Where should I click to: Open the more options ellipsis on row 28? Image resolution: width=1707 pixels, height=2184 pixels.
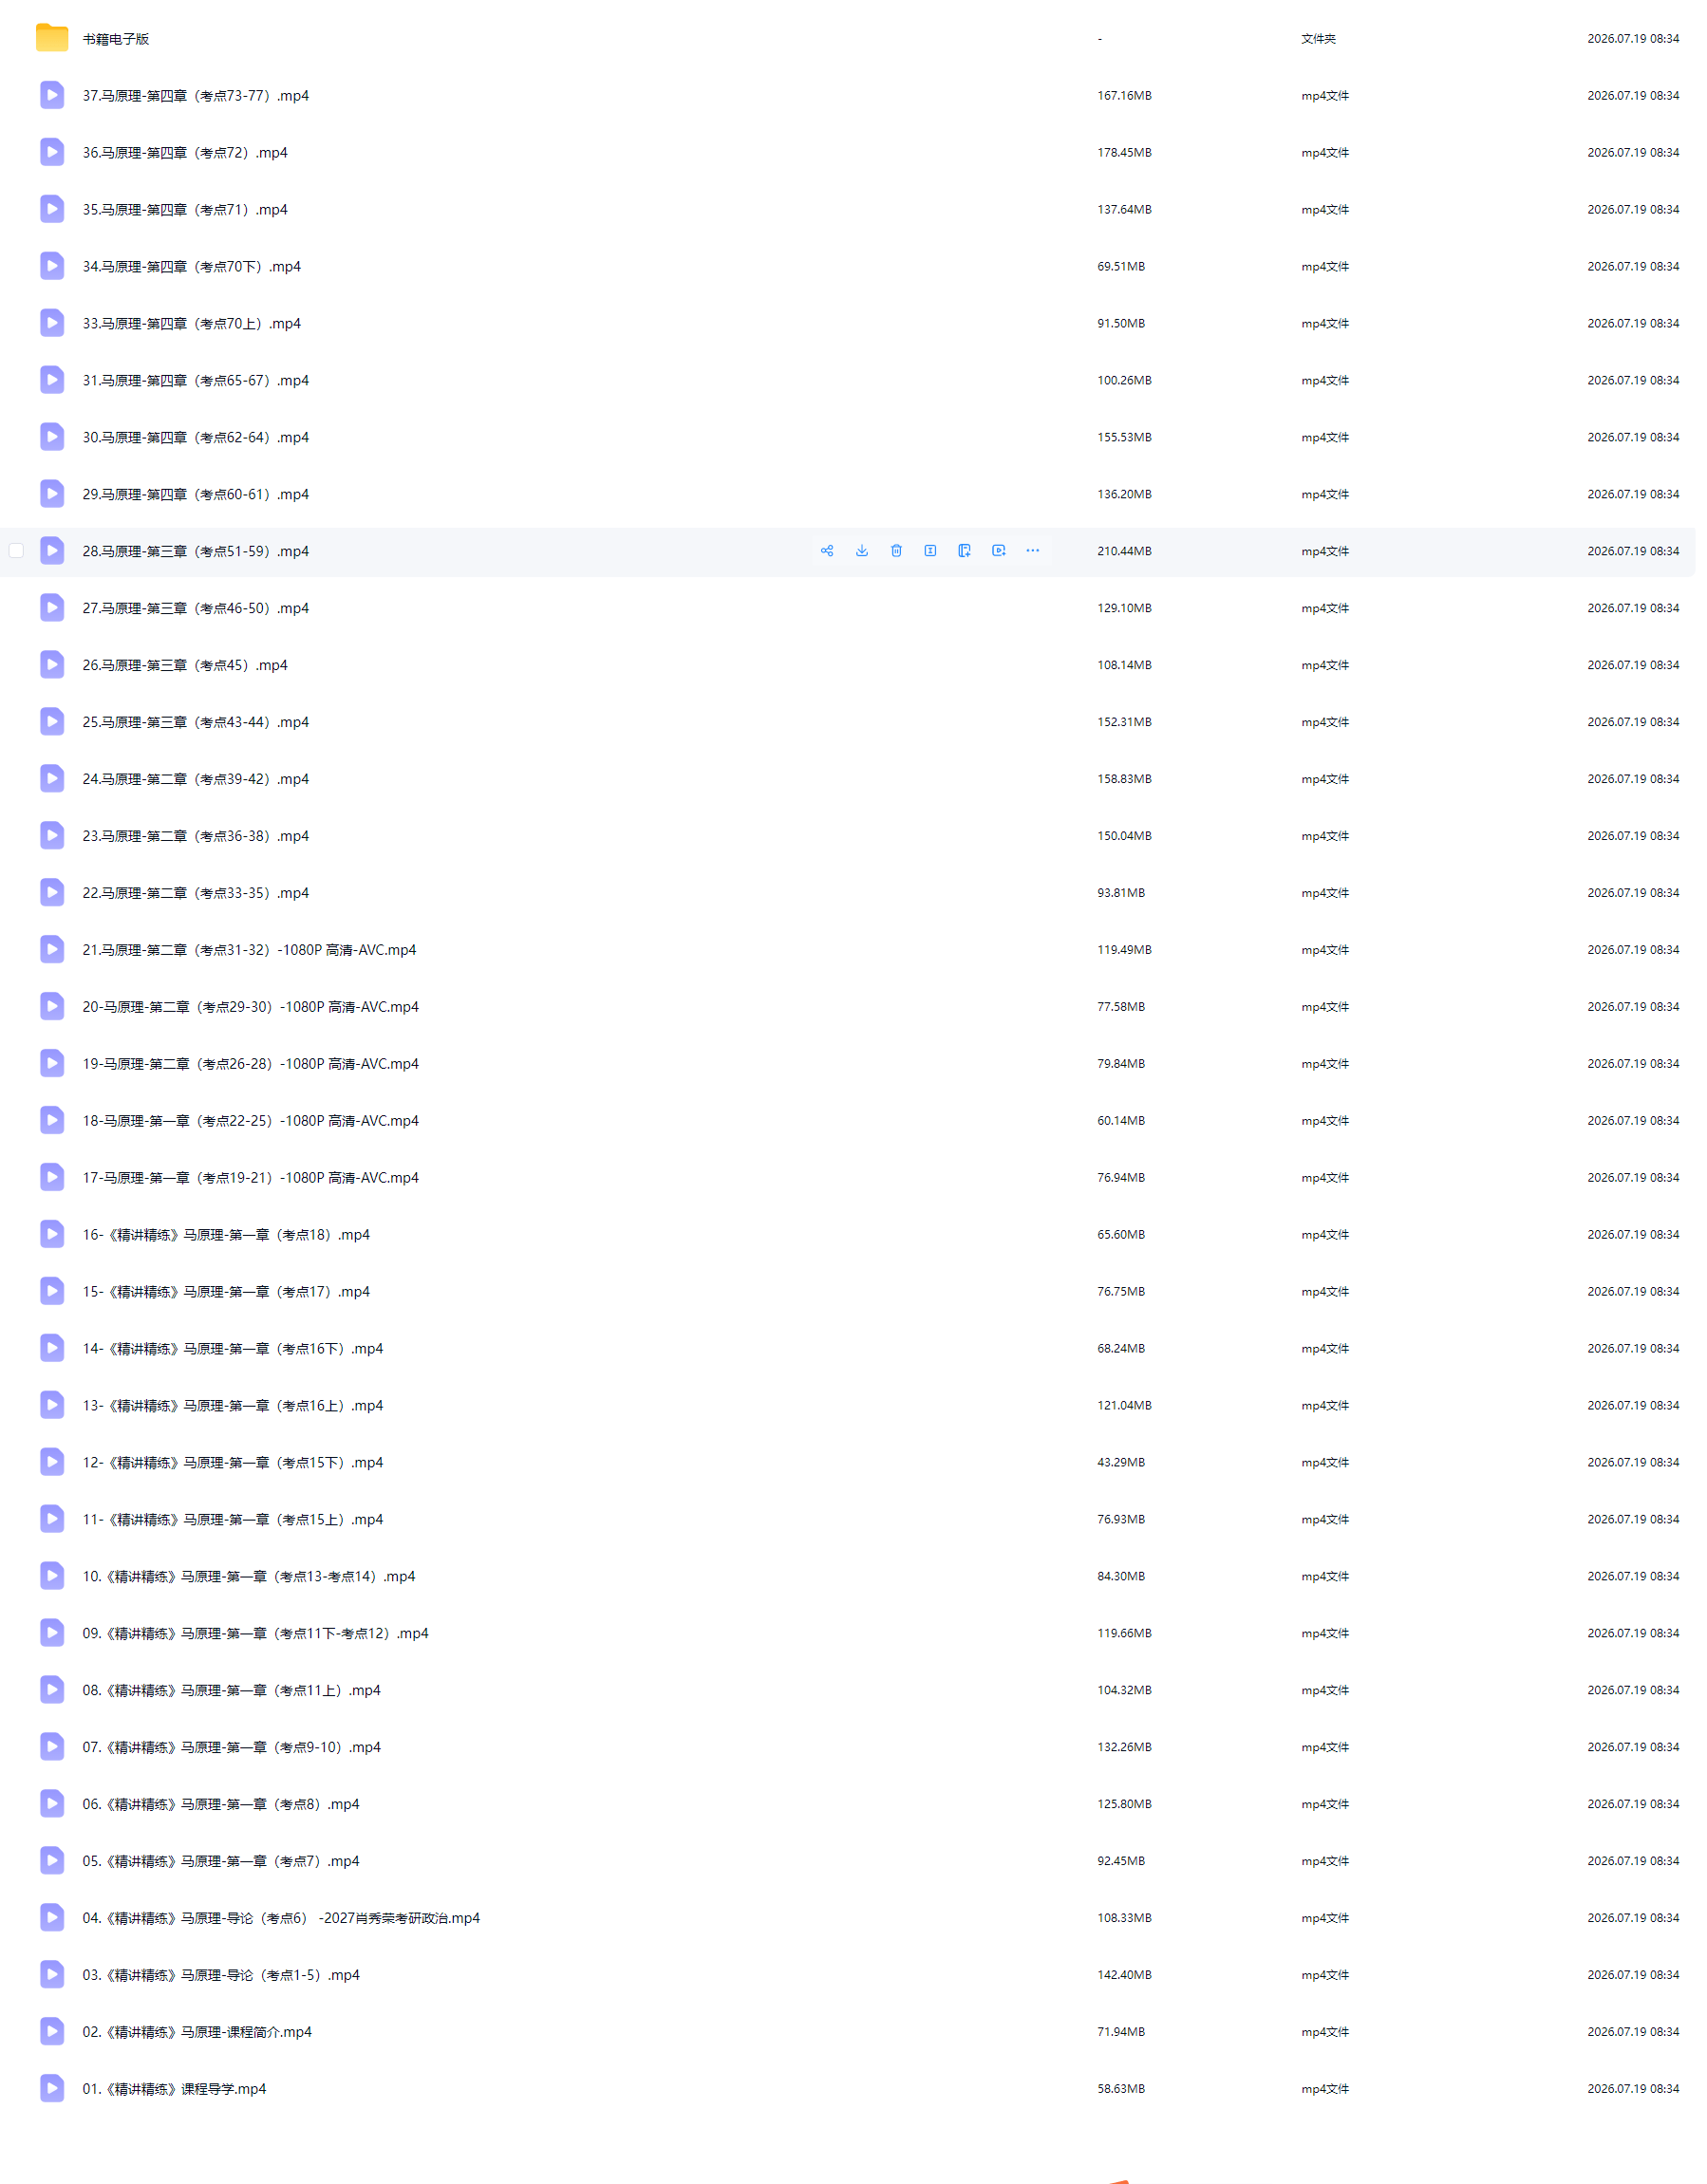[1032, 551]
